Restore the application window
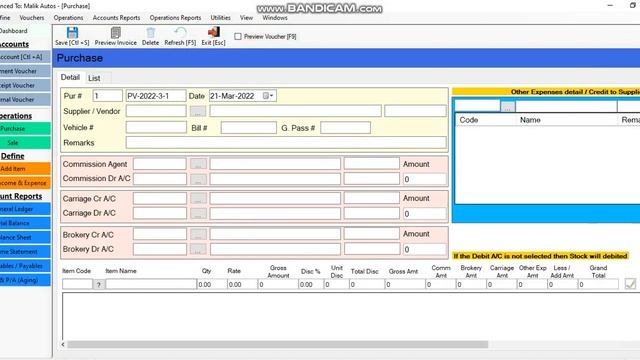This screenshot has width=640, height=360. point(633,5)
